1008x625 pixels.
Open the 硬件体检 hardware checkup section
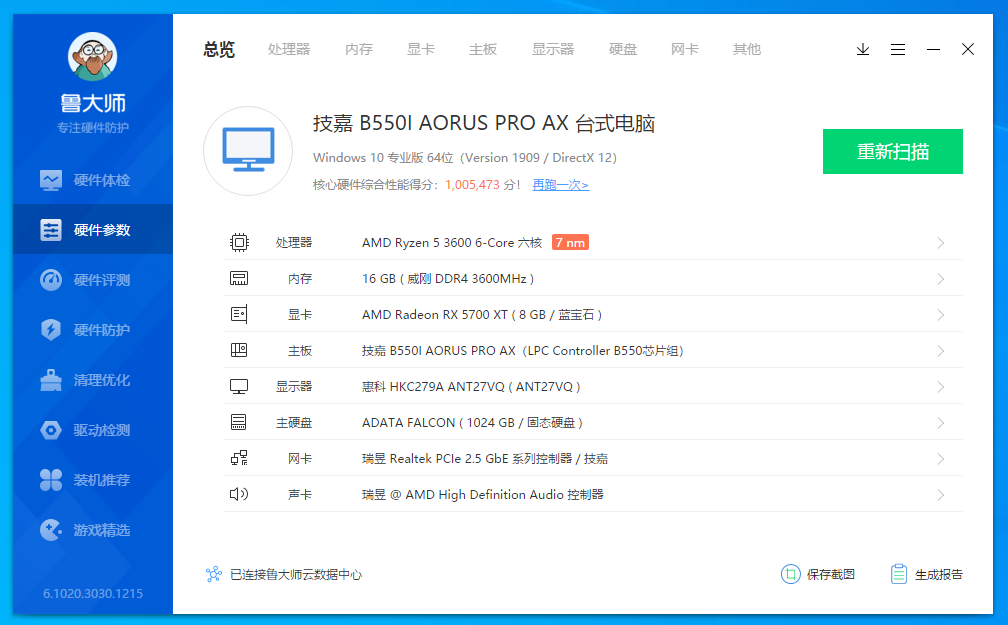(x=92, y=180)
